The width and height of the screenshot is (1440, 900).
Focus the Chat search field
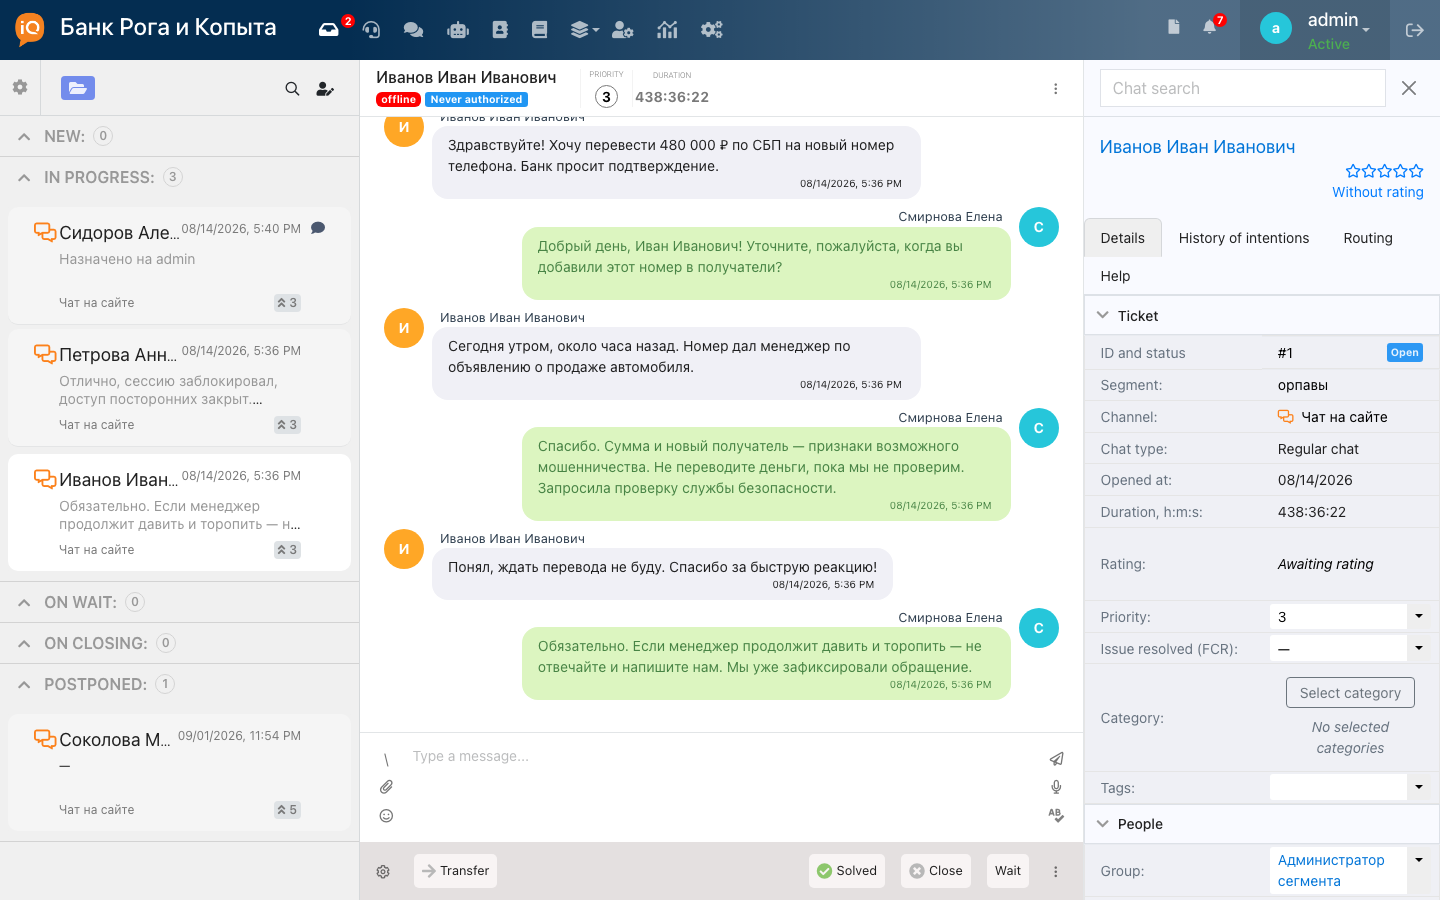click(1243, 88)
